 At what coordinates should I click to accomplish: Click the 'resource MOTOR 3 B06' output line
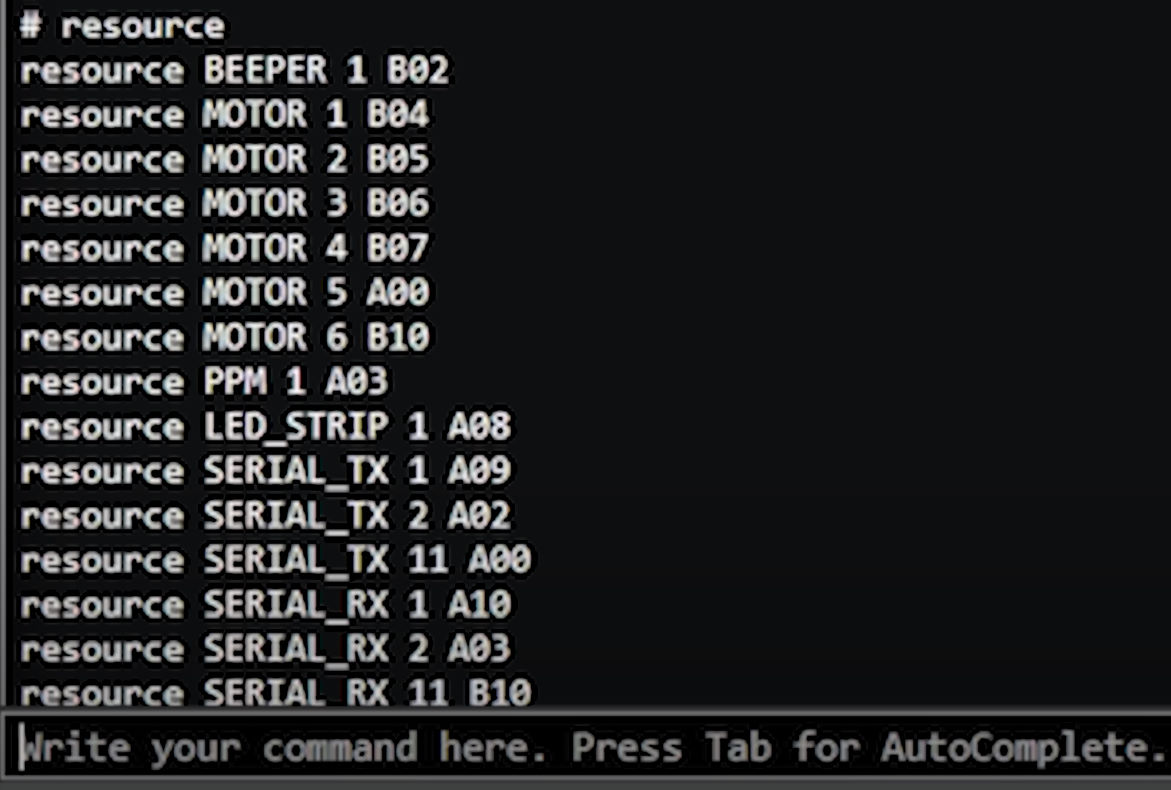coord(224,204)
